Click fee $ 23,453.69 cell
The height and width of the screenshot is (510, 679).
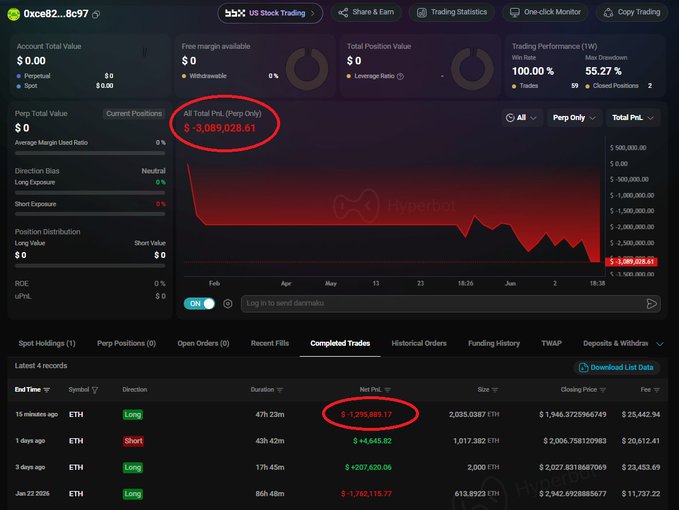tap(641, 467)
